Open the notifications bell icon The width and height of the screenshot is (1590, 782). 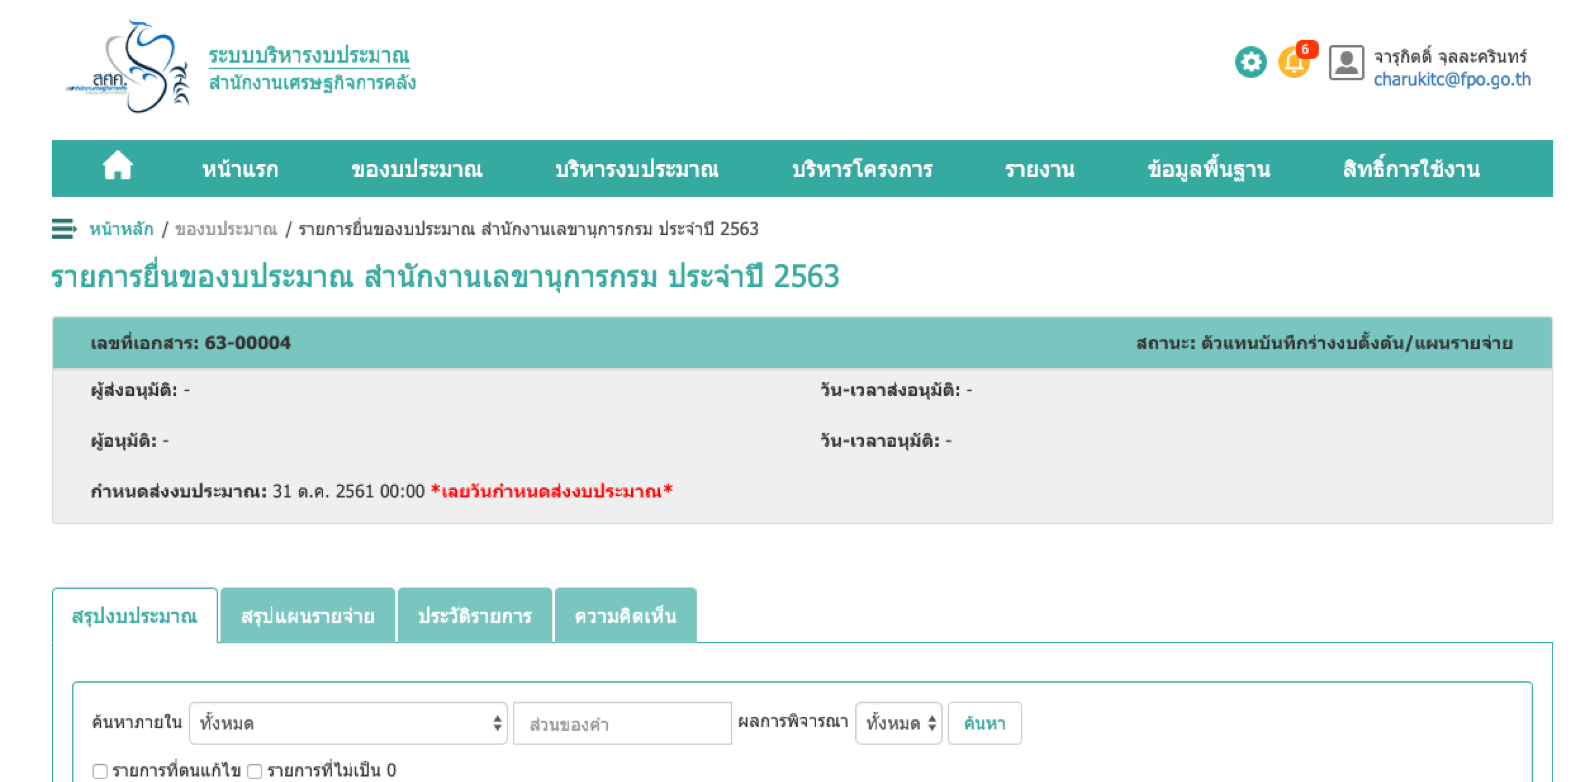[x=1294, y=63]
